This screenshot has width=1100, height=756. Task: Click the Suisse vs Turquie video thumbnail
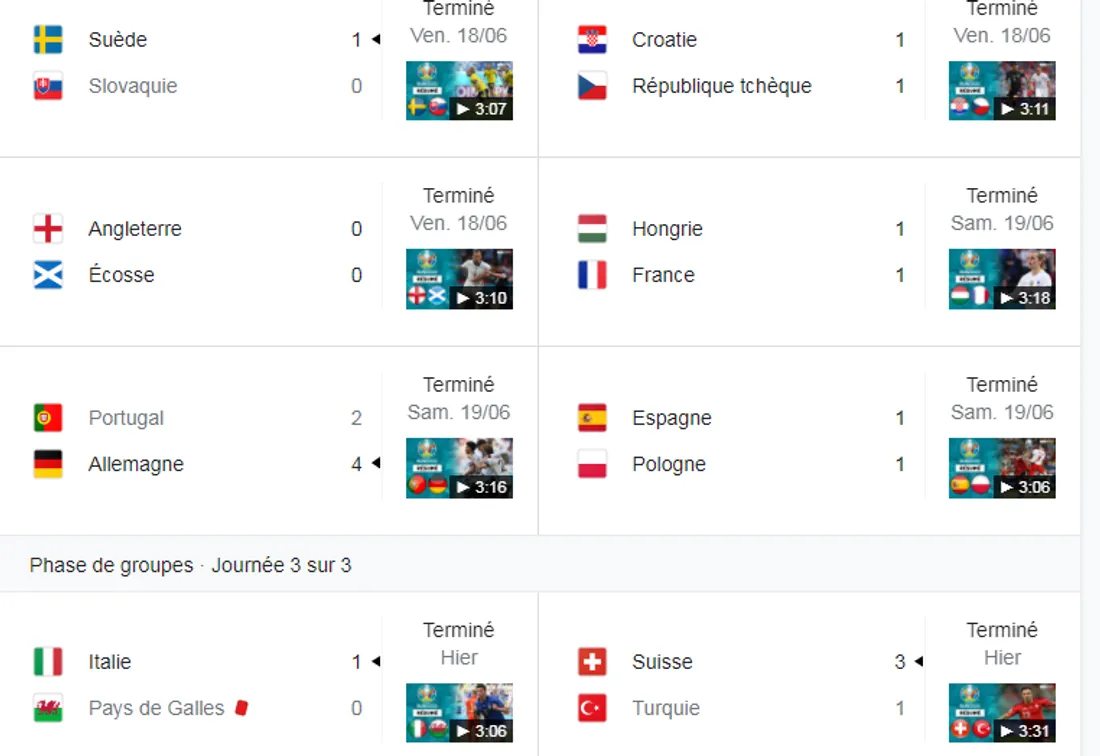click(x=1002, y=712)
